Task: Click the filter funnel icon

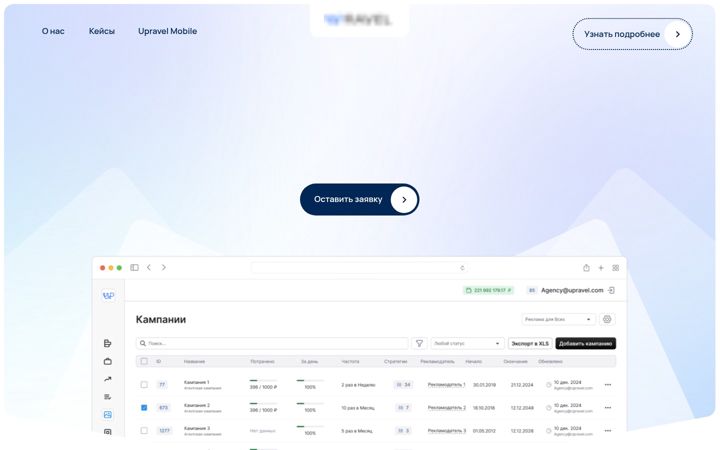Action: 419,343
